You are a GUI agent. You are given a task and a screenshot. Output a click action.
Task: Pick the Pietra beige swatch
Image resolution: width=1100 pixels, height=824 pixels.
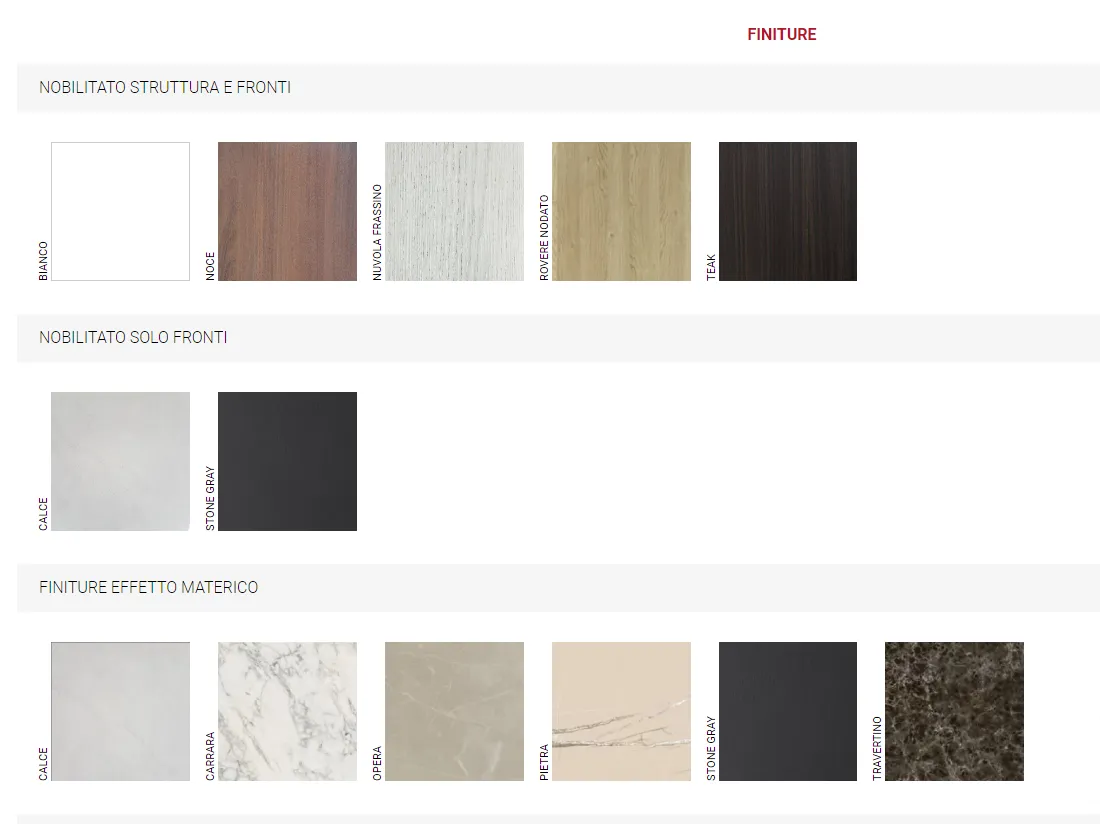click(621, 711)
